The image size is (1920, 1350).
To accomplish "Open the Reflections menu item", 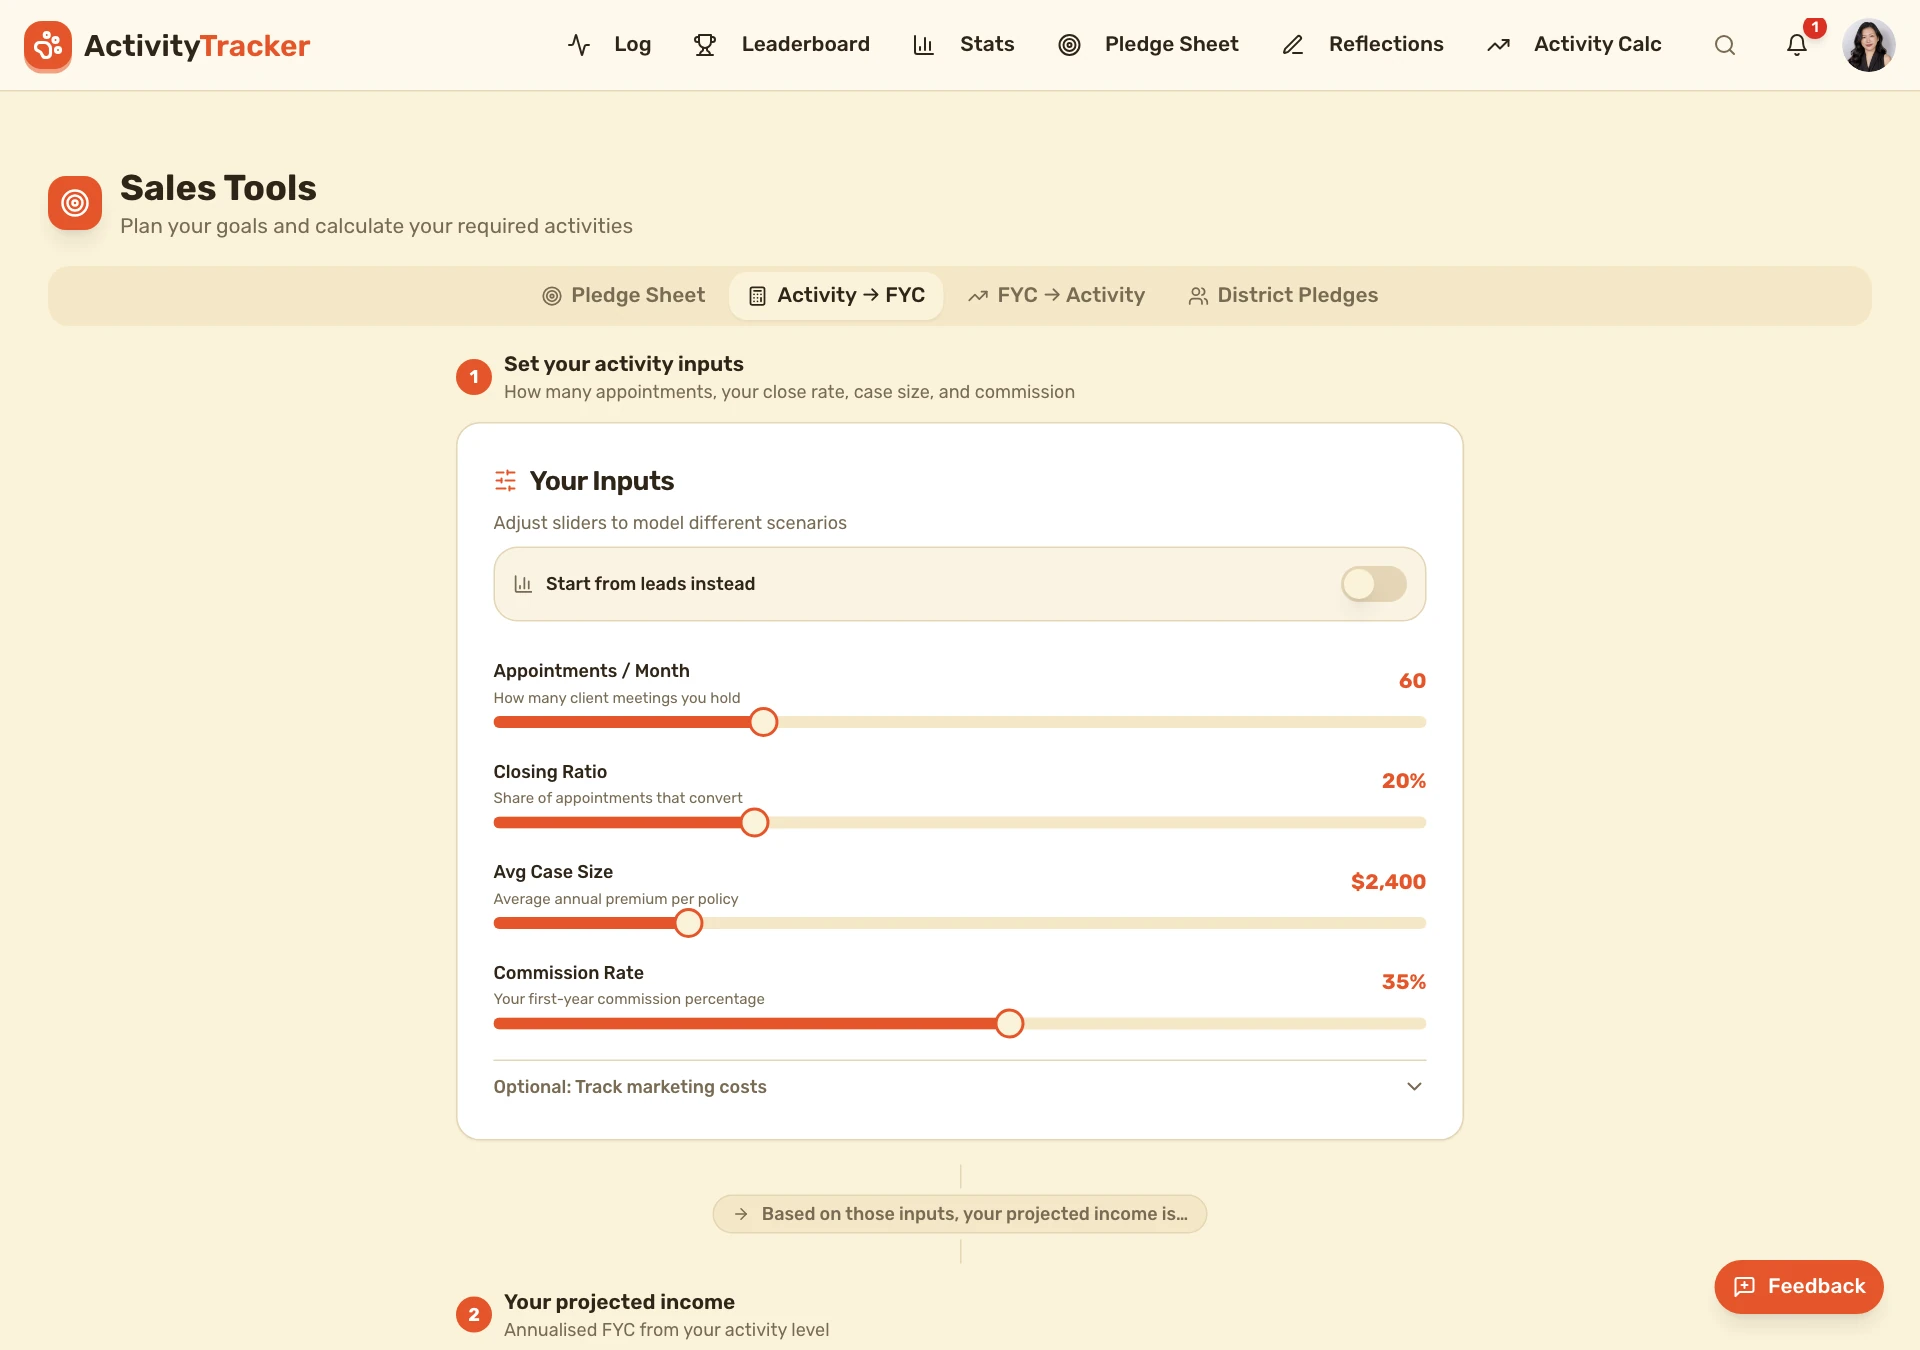I will 1363,45.
